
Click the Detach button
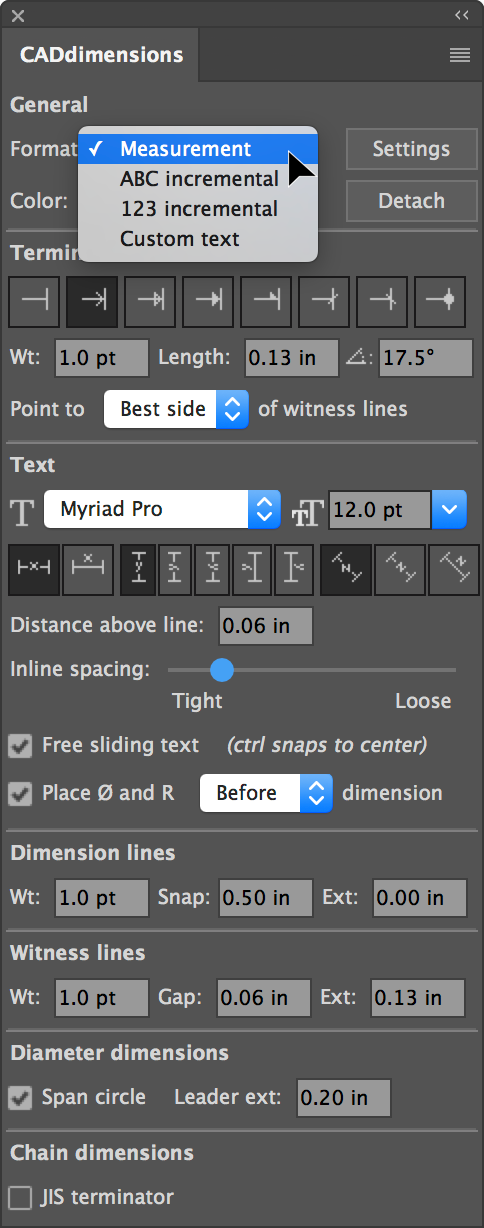click(x=411, y=201)
